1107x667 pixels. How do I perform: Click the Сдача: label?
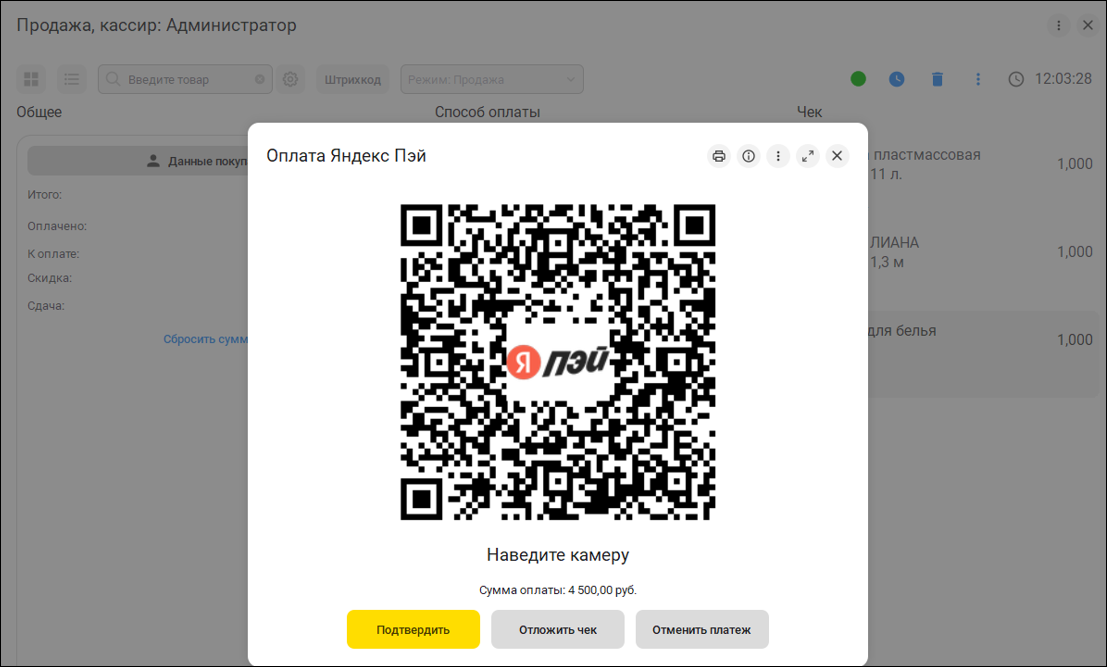46,306
